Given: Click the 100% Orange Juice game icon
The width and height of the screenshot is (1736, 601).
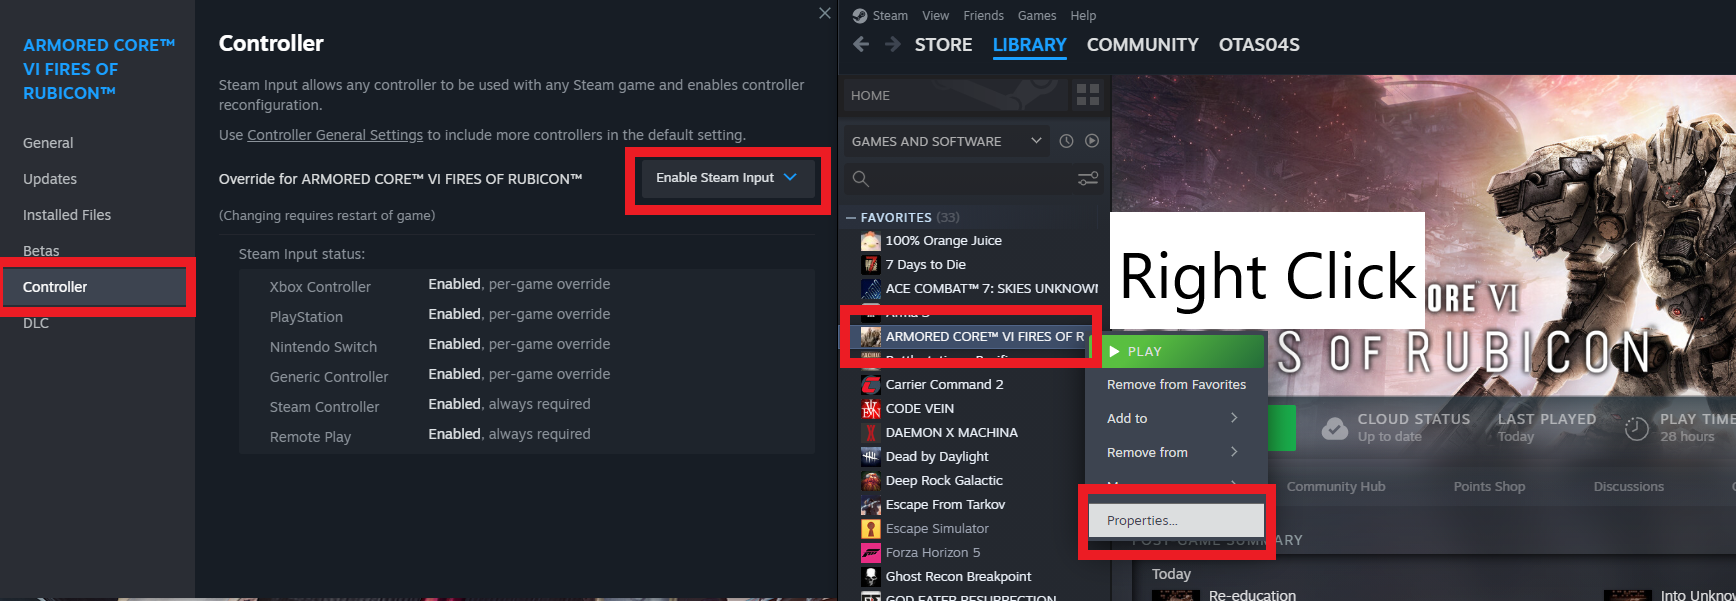Looking at the screenshot, I should click(871, 240).
